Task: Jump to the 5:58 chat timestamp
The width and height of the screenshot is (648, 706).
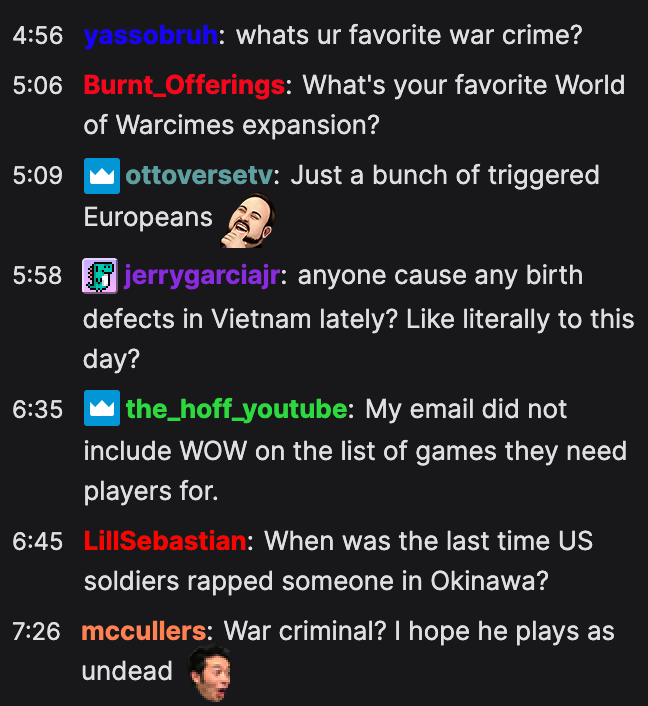Action: (37, 276)
